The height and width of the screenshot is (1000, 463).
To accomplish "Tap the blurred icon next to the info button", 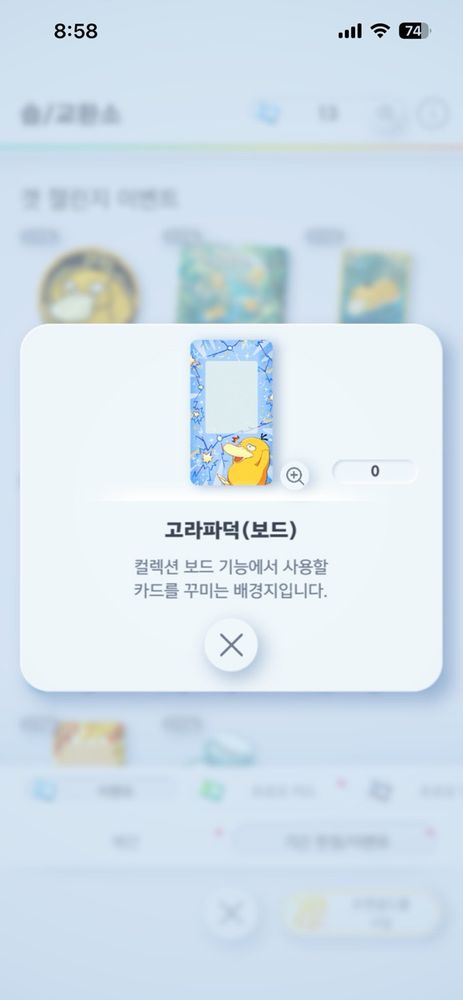I will [x=386, y=115].
